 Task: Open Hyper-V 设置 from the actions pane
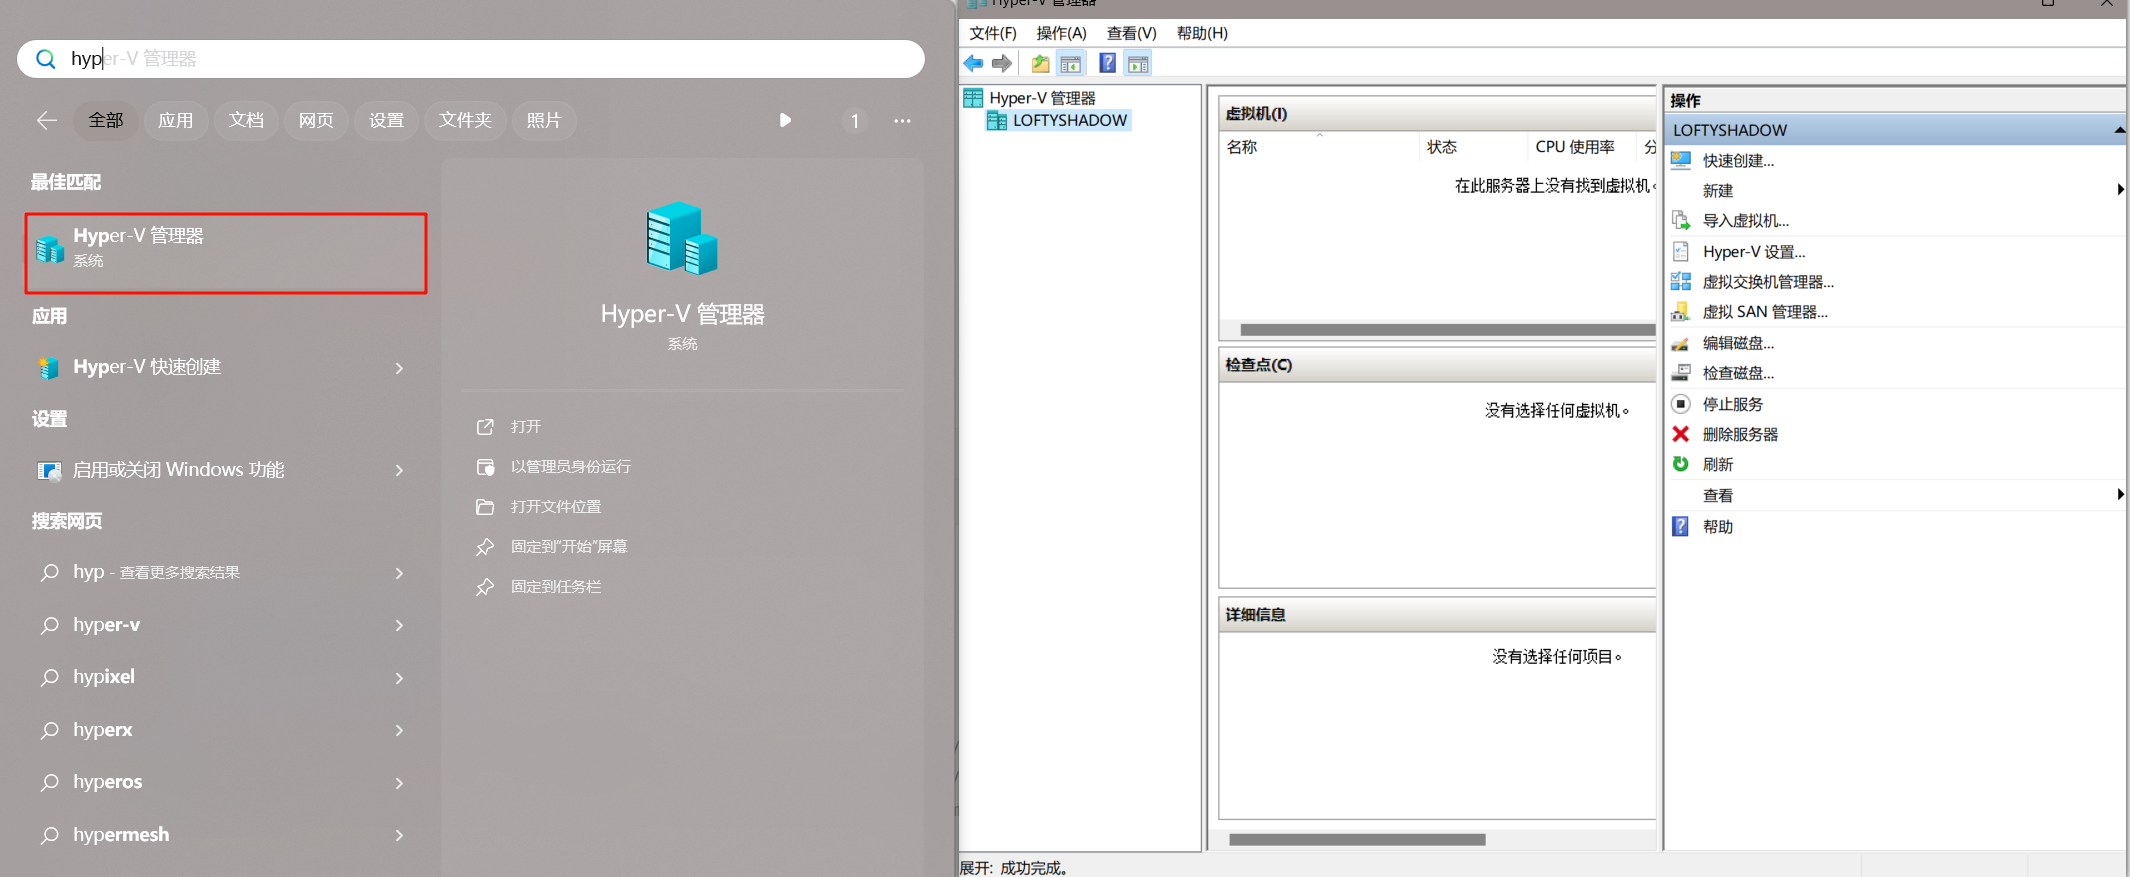pyautogui.click(x=1754, y=252)
